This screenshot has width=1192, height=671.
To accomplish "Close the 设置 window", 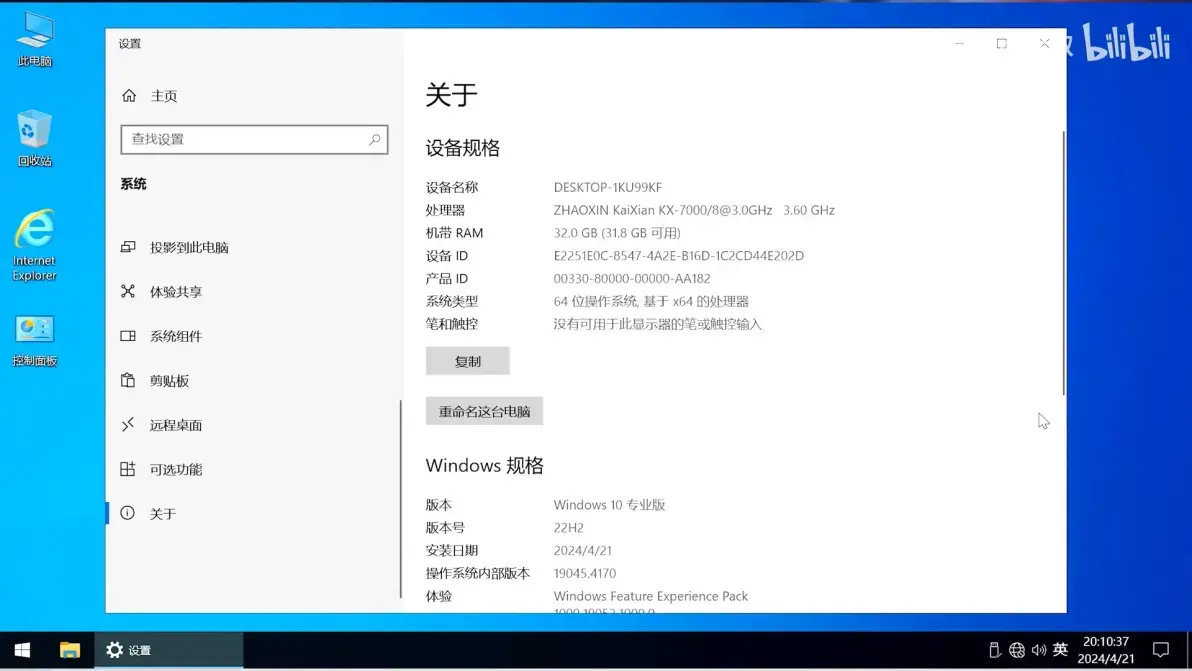I will (1045, 43).
